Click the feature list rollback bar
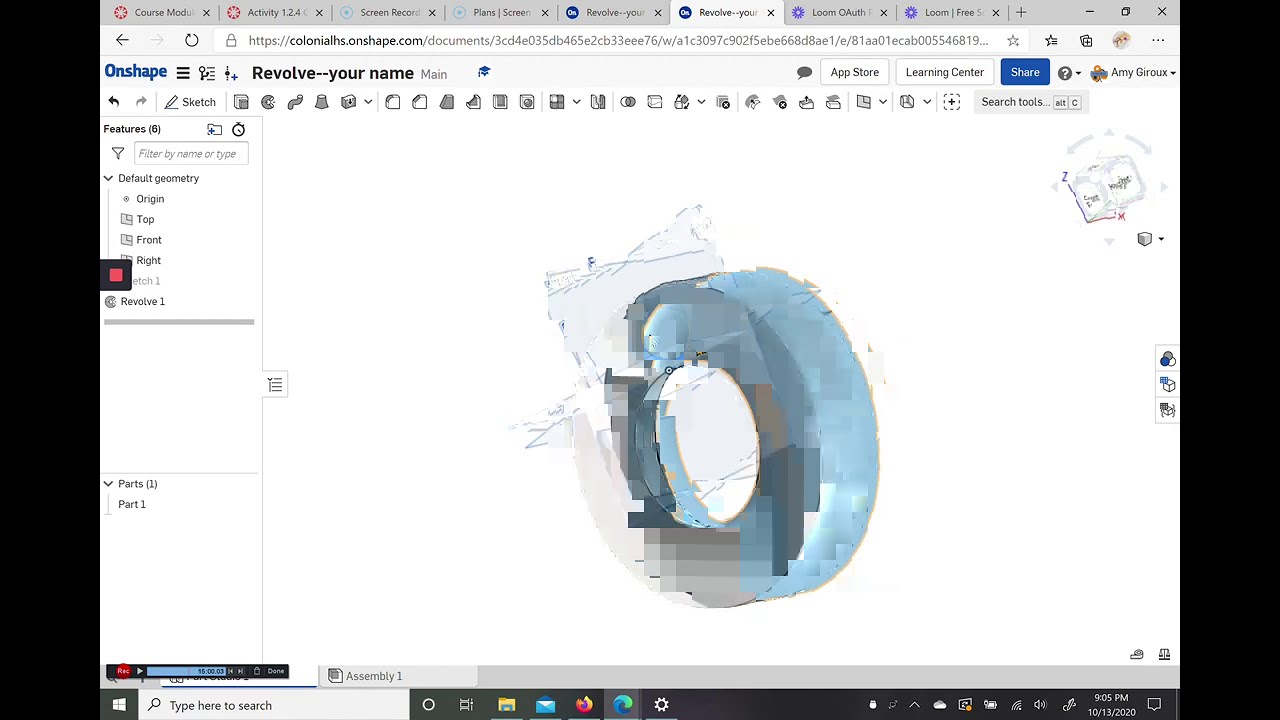1280x720 pixels. click(x=179, y=322)
